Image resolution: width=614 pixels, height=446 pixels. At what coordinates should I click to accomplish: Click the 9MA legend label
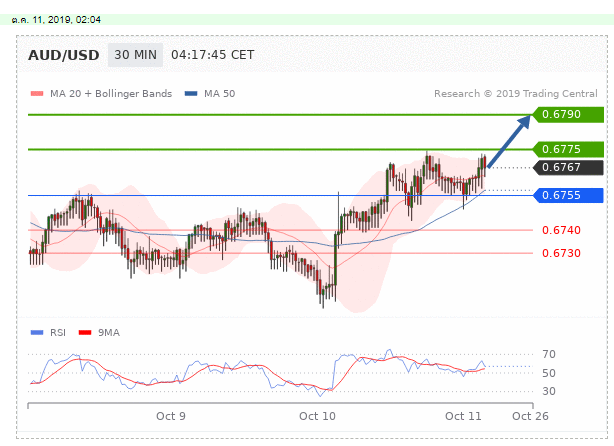(109, 332)
